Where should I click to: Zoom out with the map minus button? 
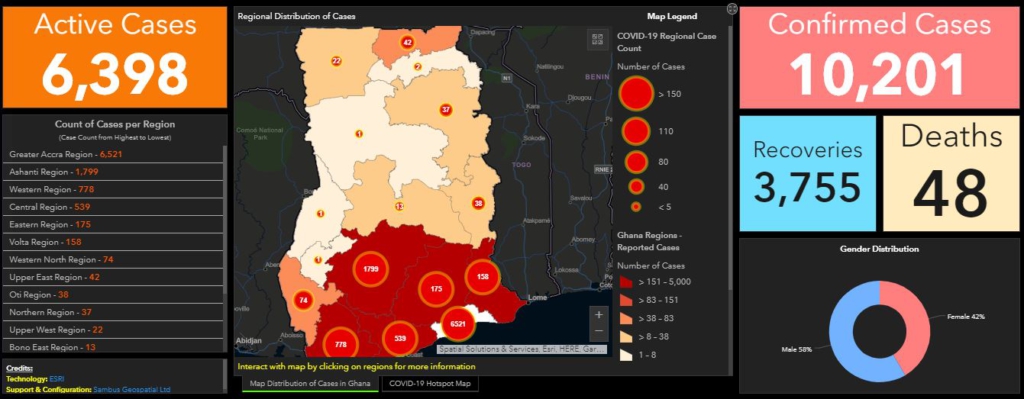click(598, 331)
